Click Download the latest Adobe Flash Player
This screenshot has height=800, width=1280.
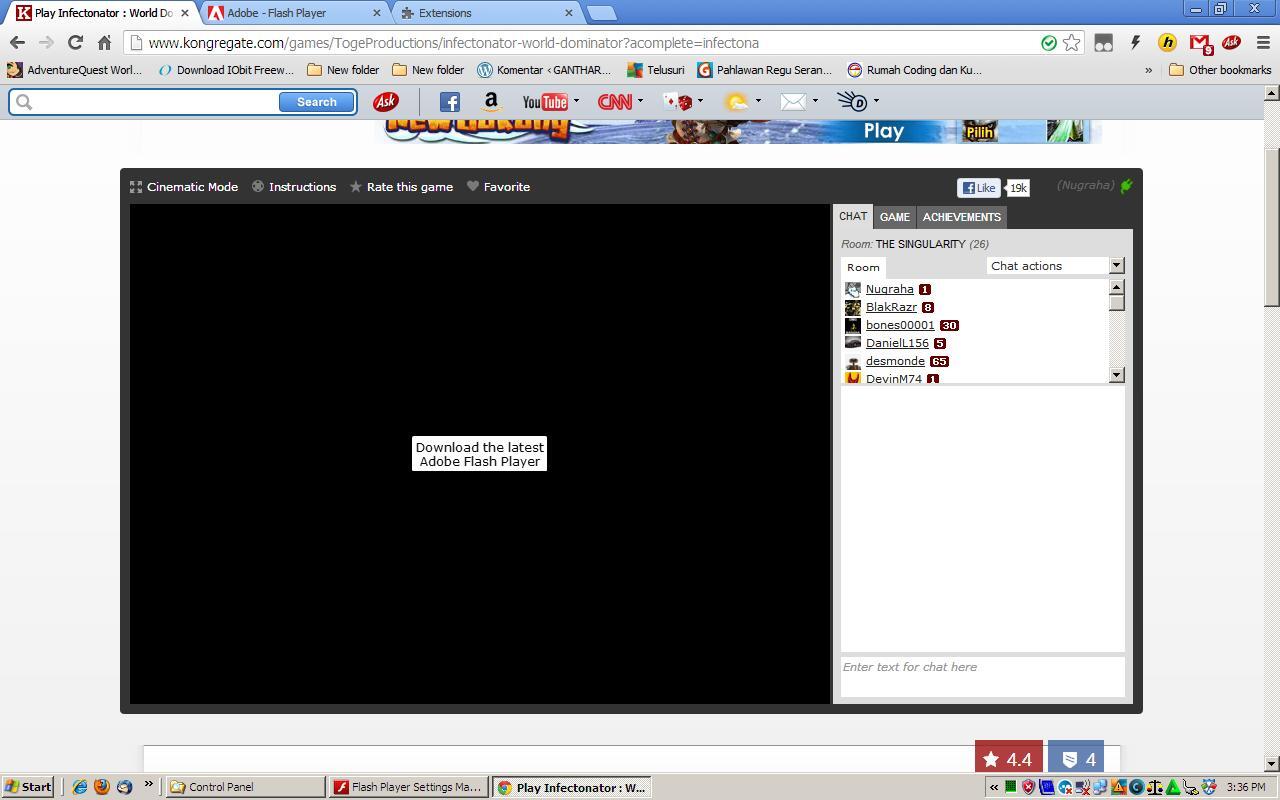[479, 454]
